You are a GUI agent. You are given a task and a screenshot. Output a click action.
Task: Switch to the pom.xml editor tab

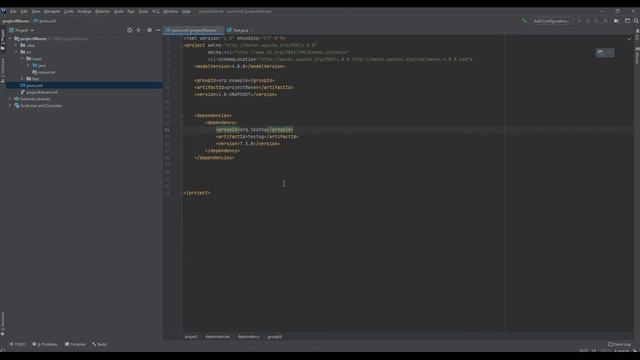[194, 30]
